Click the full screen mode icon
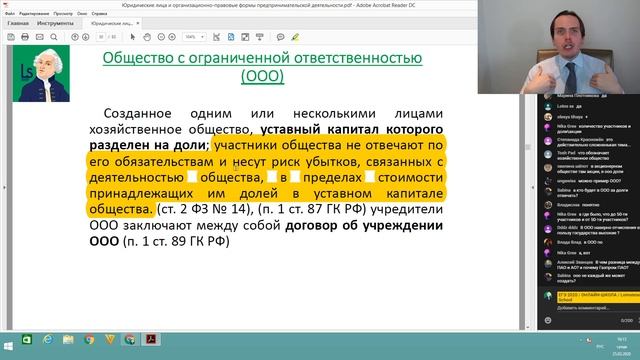 click(245, 37)
